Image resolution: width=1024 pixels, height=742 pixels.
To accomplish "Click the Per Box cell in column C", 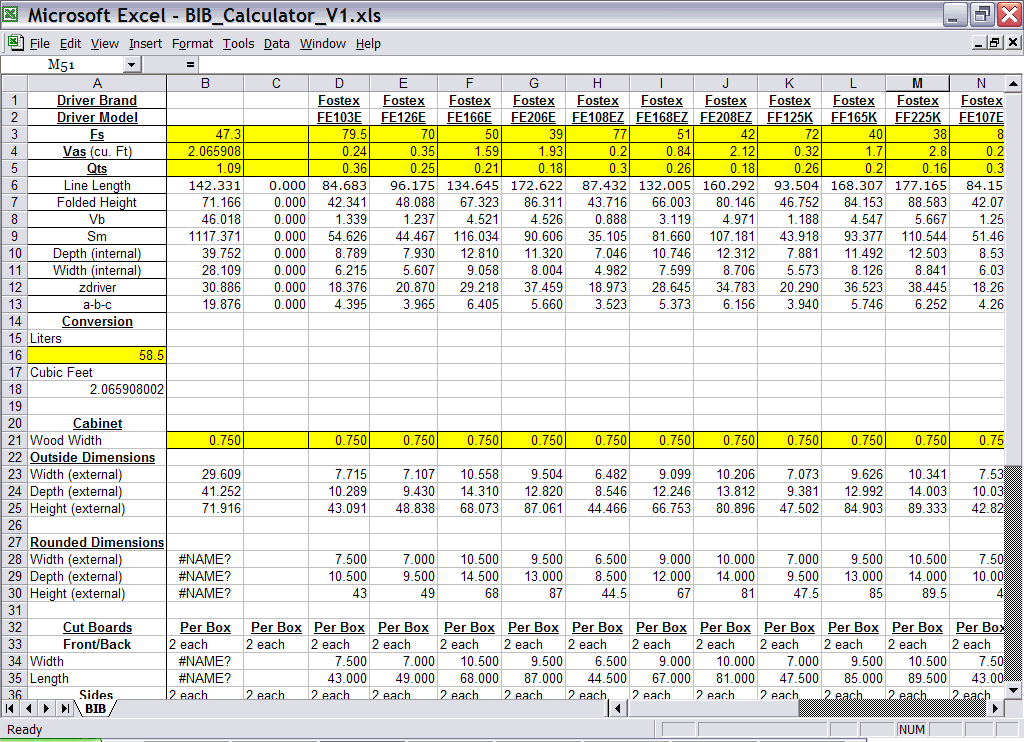I will [x=276, y=627].
